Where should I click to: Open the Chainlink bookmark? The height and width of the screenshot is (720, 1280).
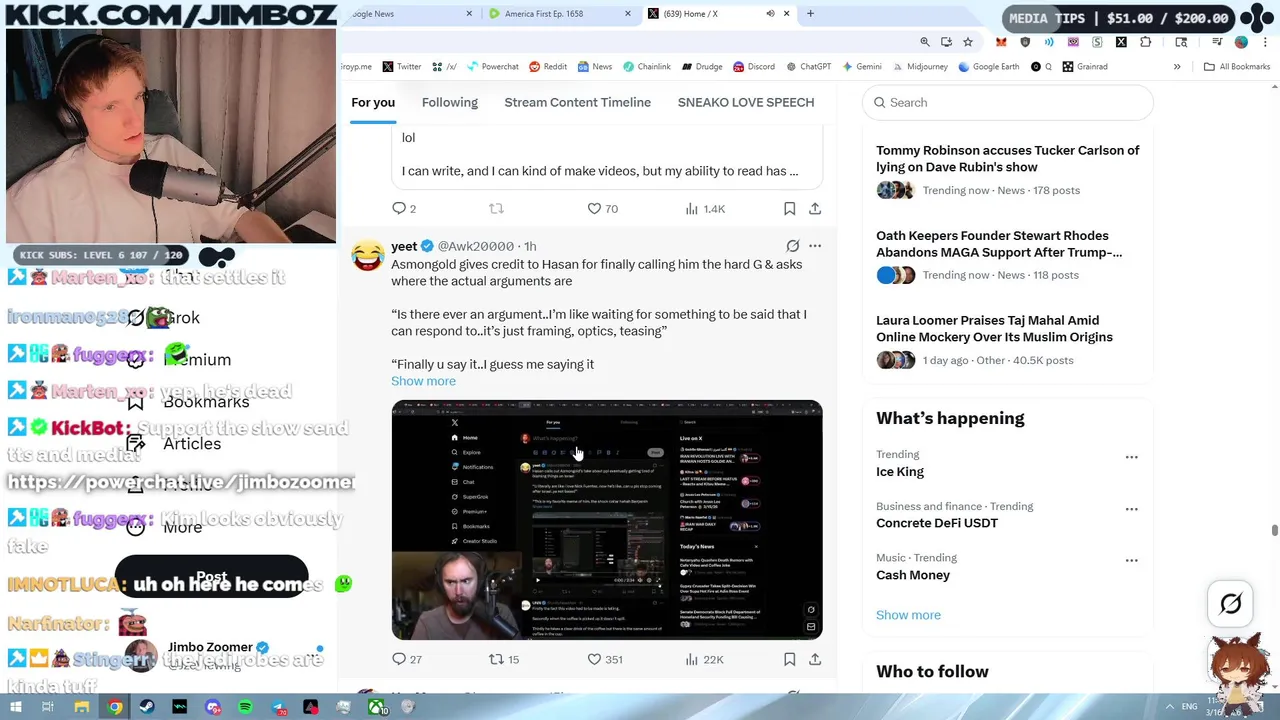click(646, 67)
